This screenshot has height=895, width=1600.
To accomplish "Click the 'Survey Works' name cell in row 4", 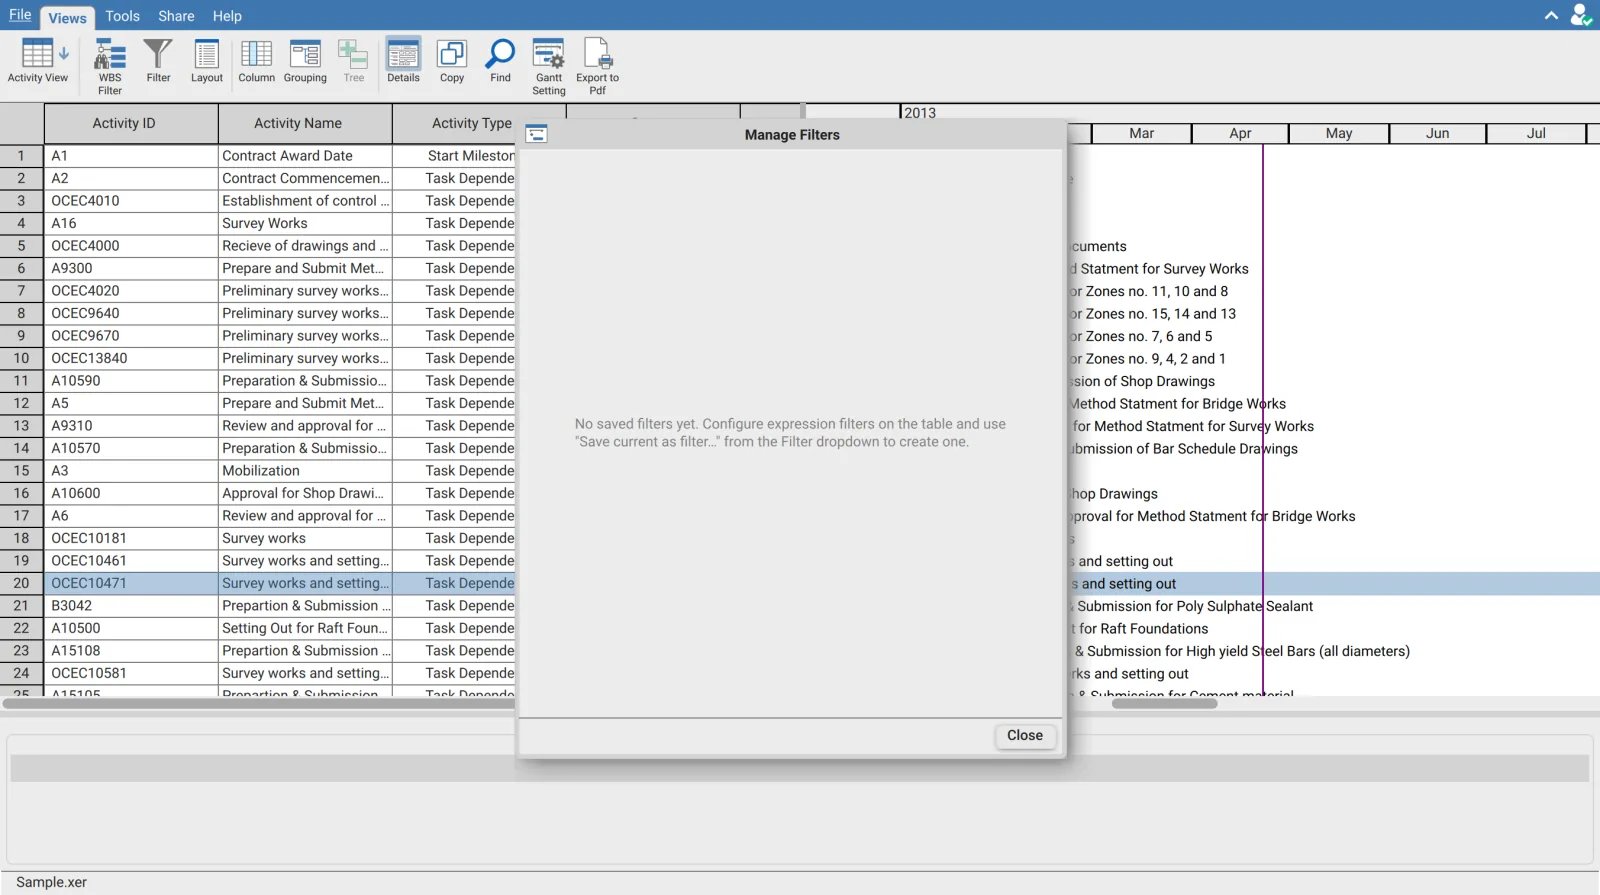I will pos(305,223).
